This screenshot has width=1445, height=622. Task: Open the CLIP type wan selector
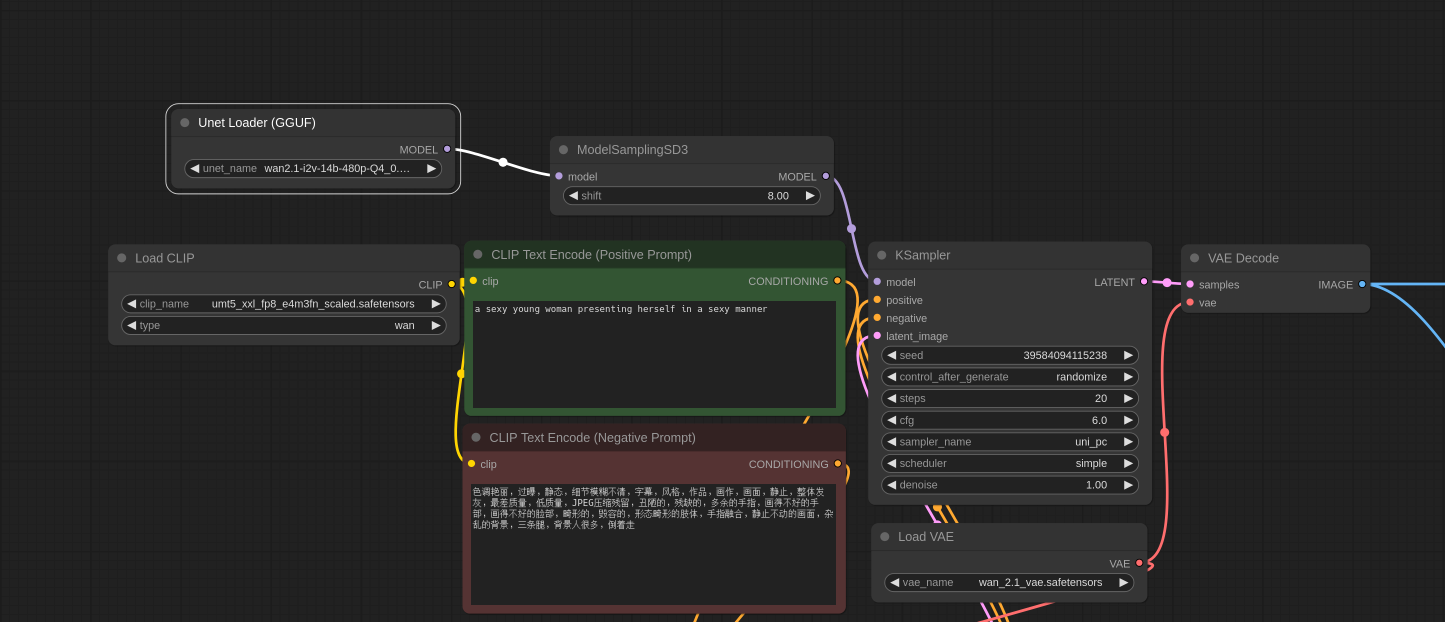[x=284, y=325]
